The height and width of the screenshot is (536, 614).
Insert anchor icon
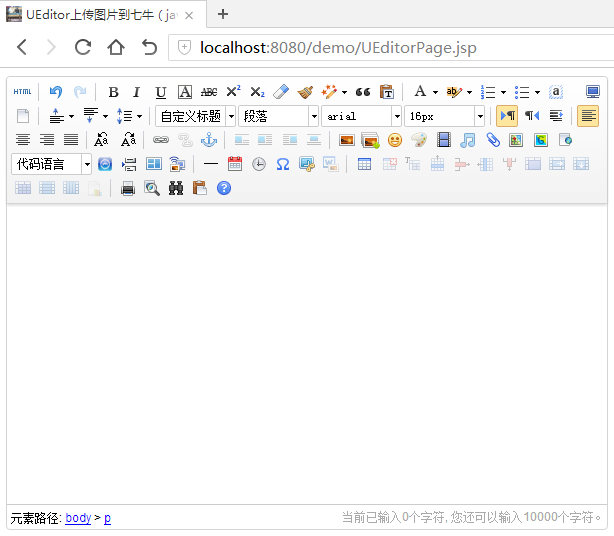coord(209,140)
